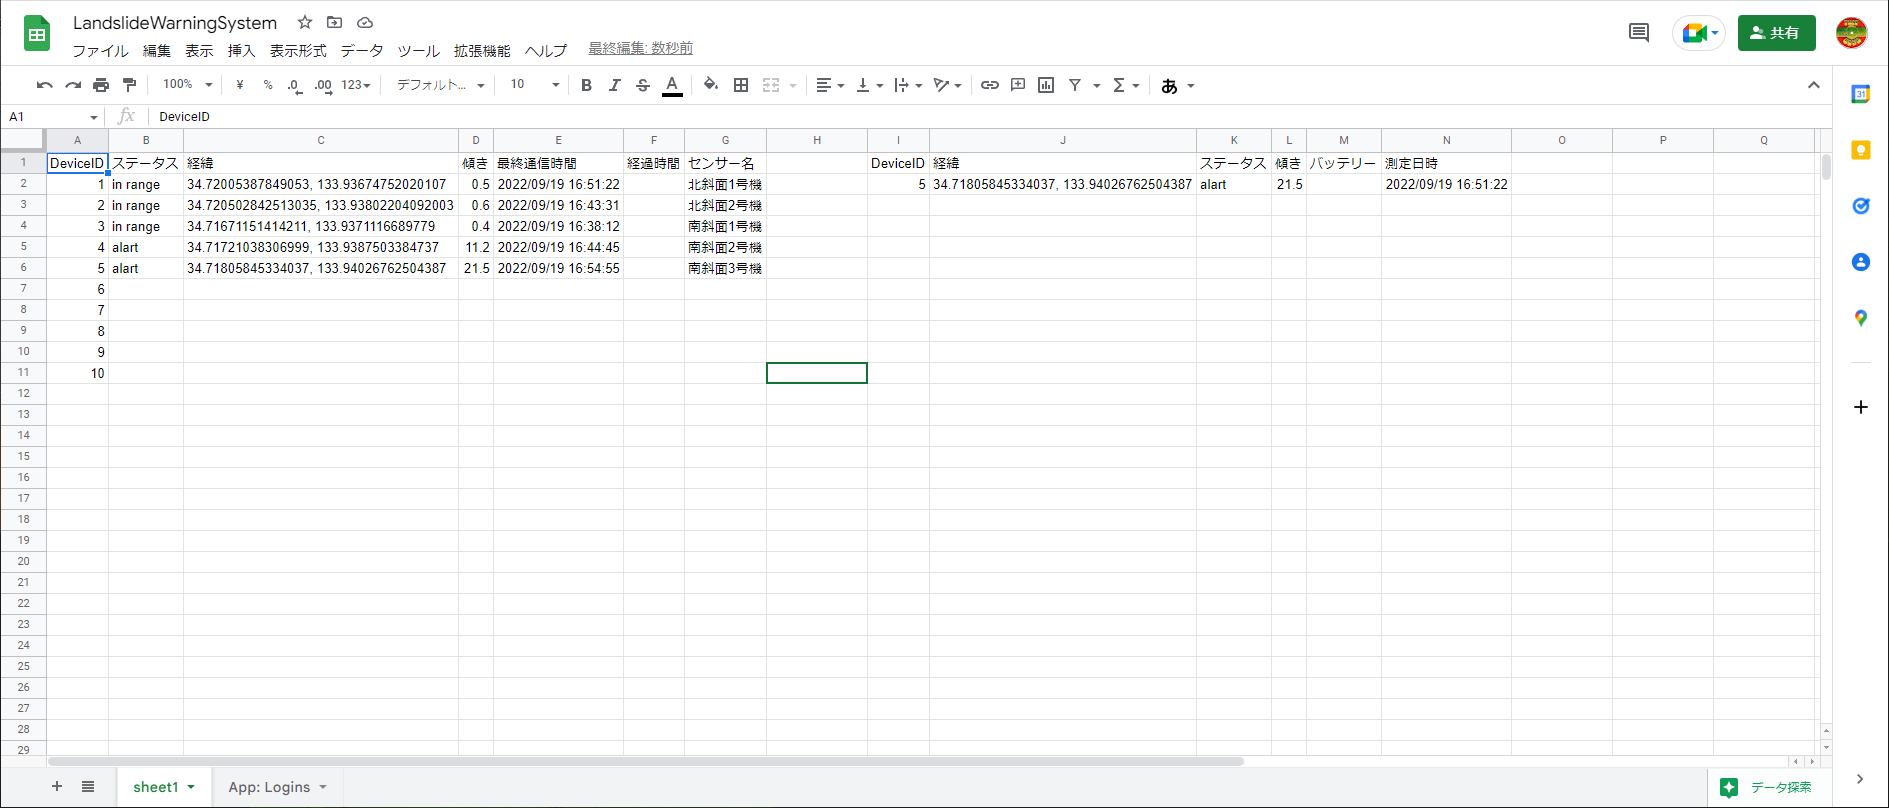Click the insert chart icon

tap(1046, 85)
